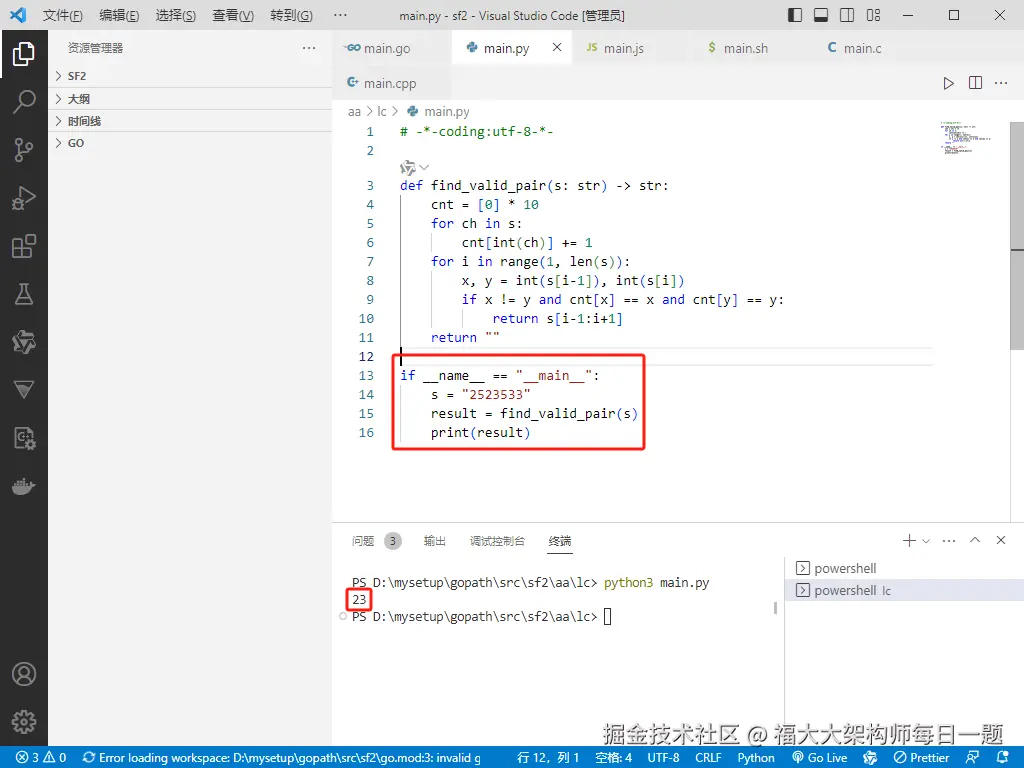Screen dimensions: 1024x768
Task: Click Prettier status bar item
Action: tap(921, 758)
